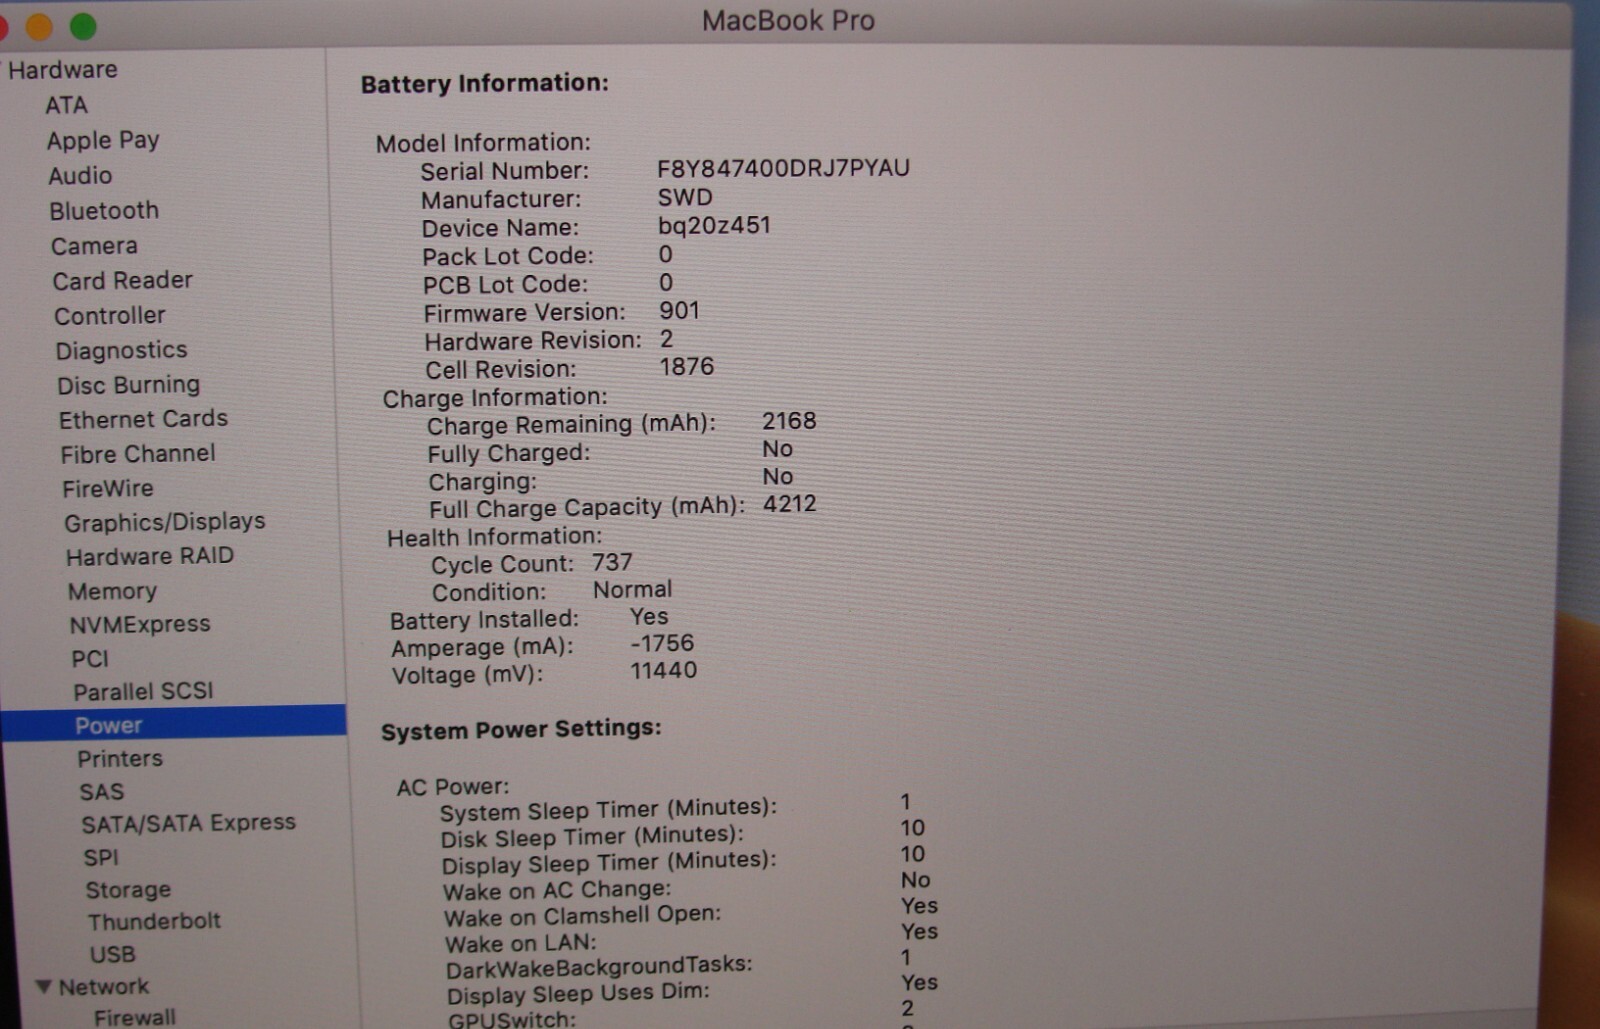1600x1029 pixels.
Task: Select the highlighted Power sidebar item
Action: 174,724
